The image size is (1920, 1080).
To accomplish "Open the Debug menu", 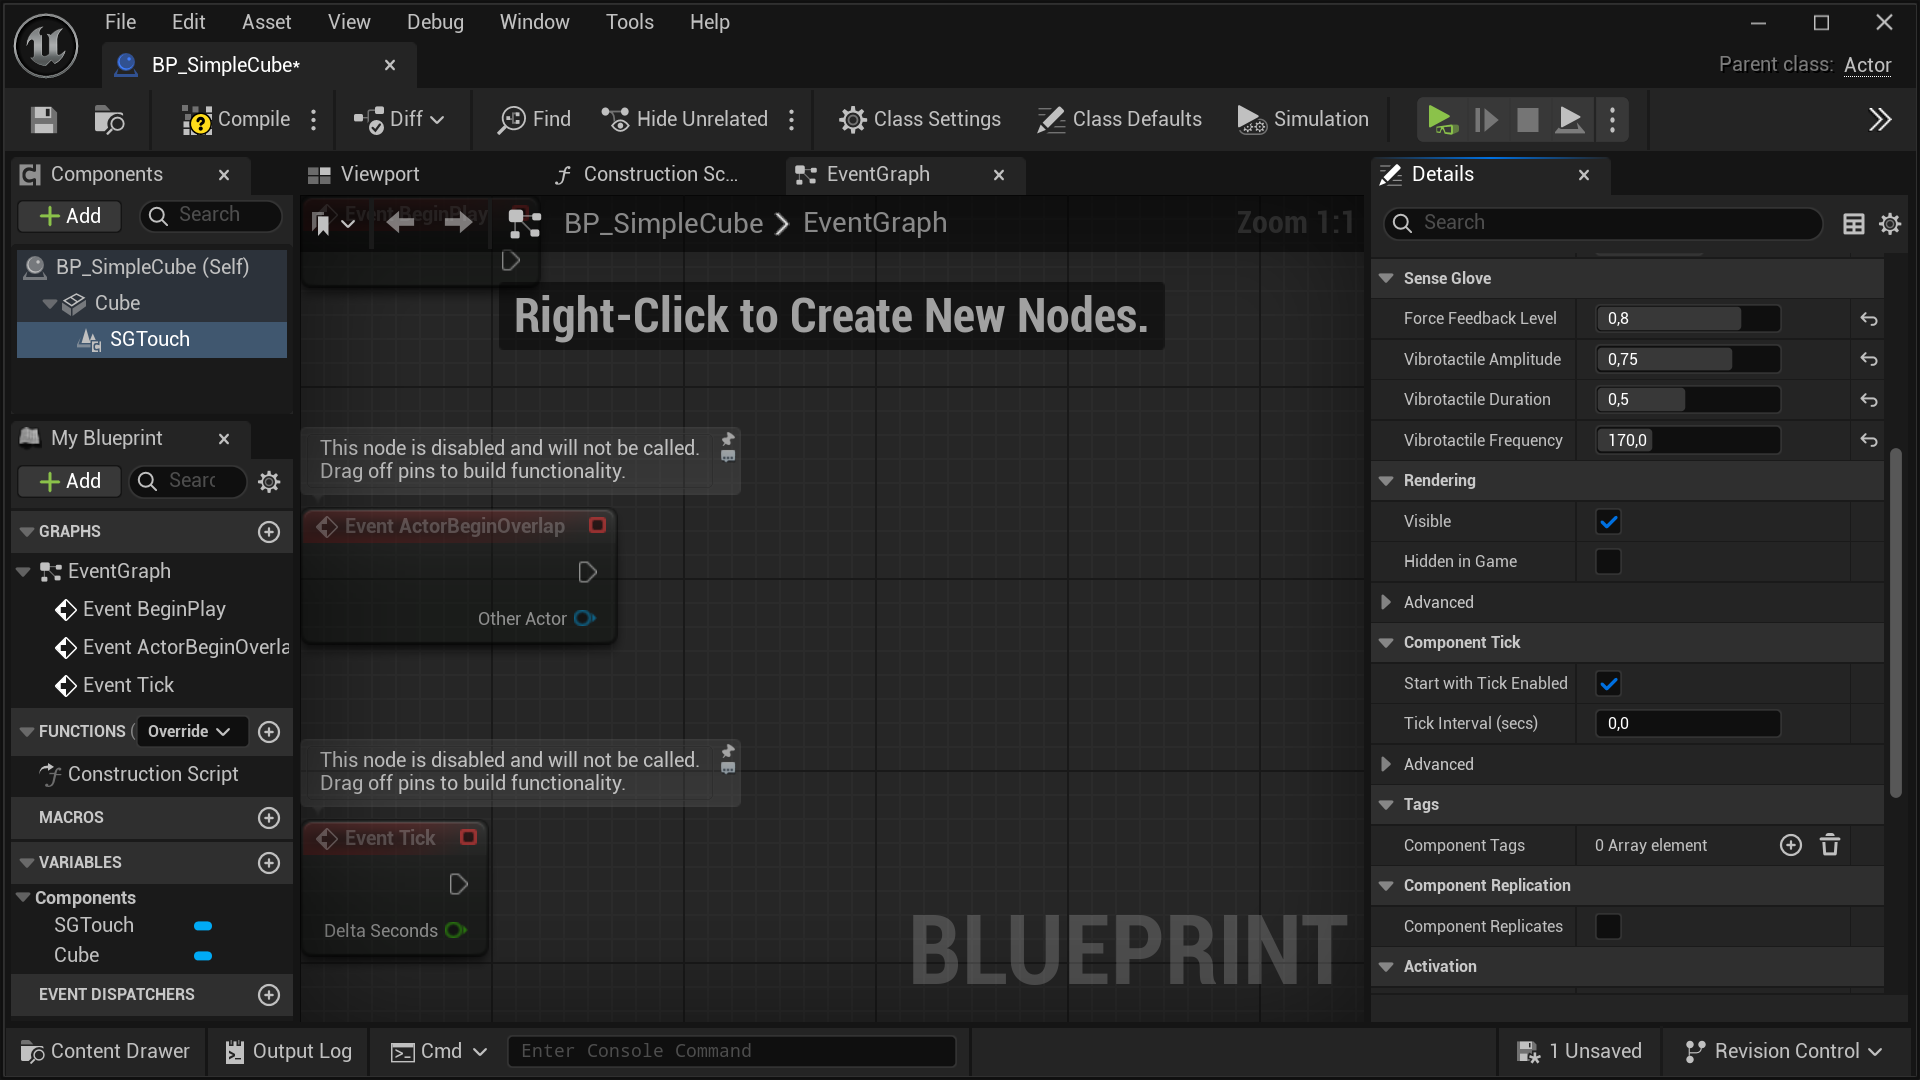I will [x=435, y=22].
